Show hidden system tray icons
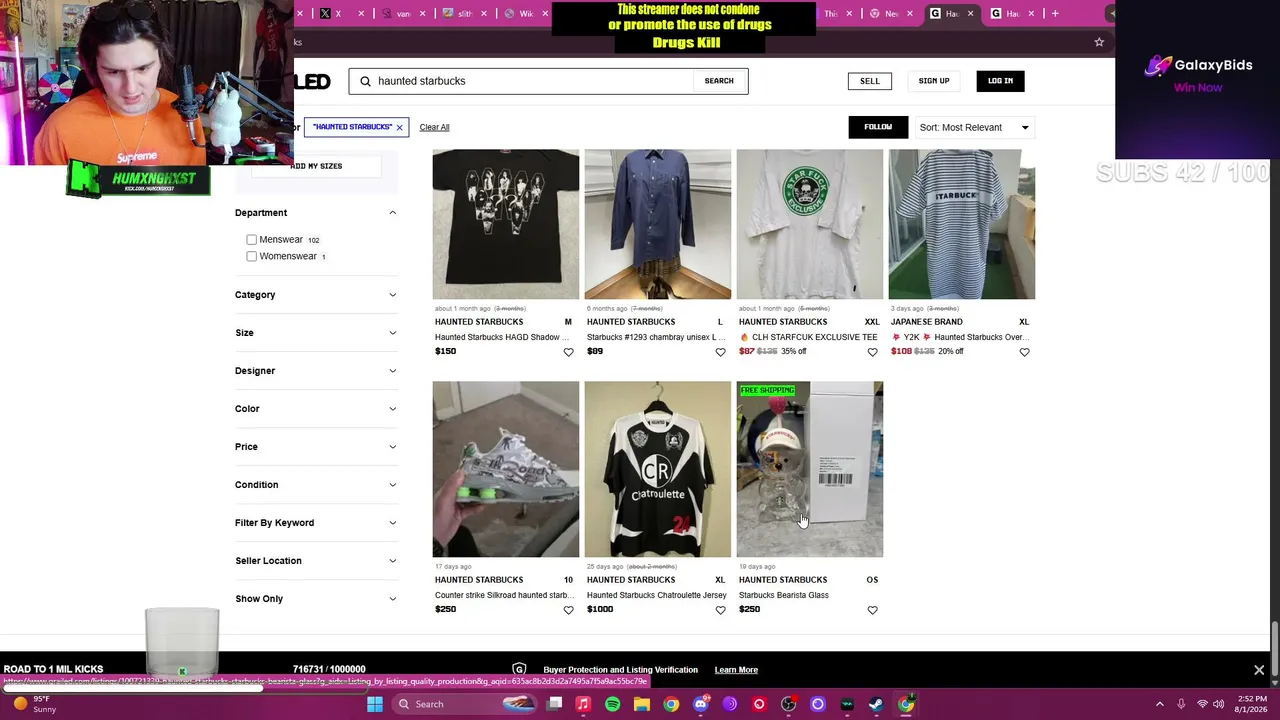The image size is (1280, 720). [1160, 704]
